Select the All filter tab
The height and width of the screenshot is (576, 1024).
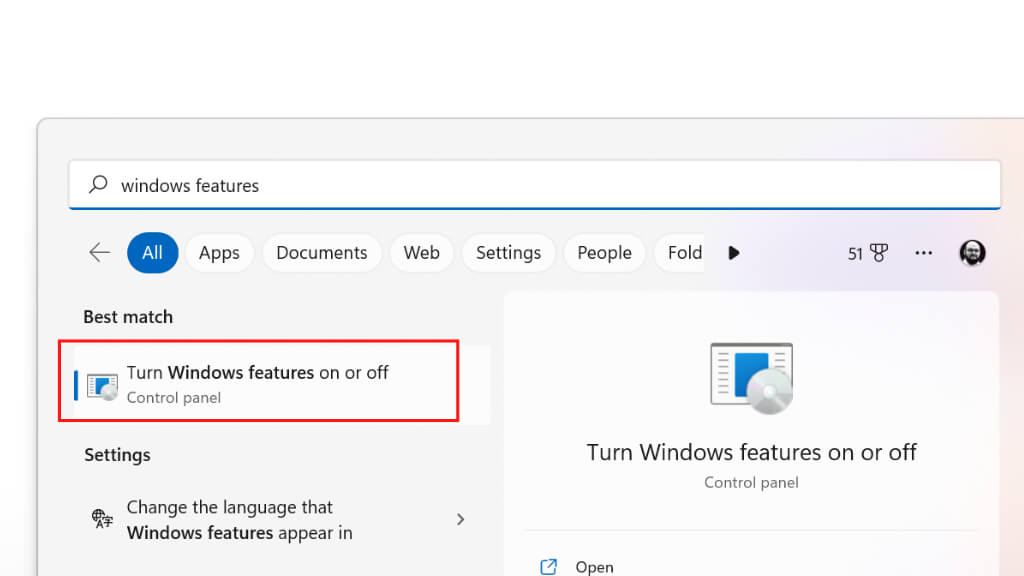152,253
